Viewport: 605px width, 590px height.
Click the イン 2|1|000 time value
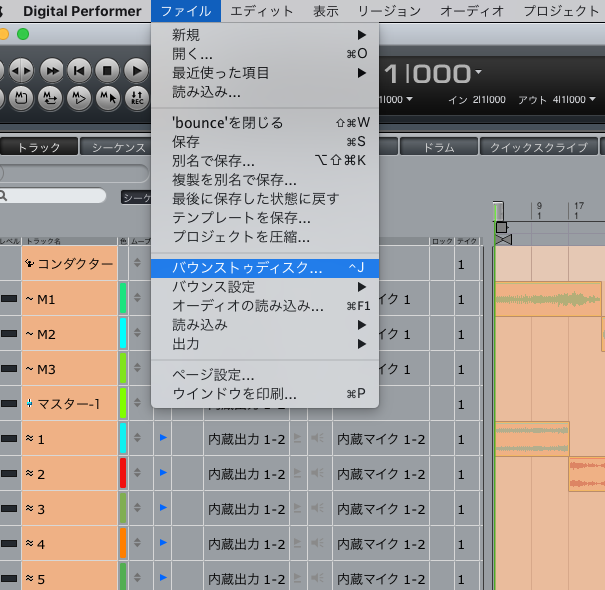click(x=489, y=100)
